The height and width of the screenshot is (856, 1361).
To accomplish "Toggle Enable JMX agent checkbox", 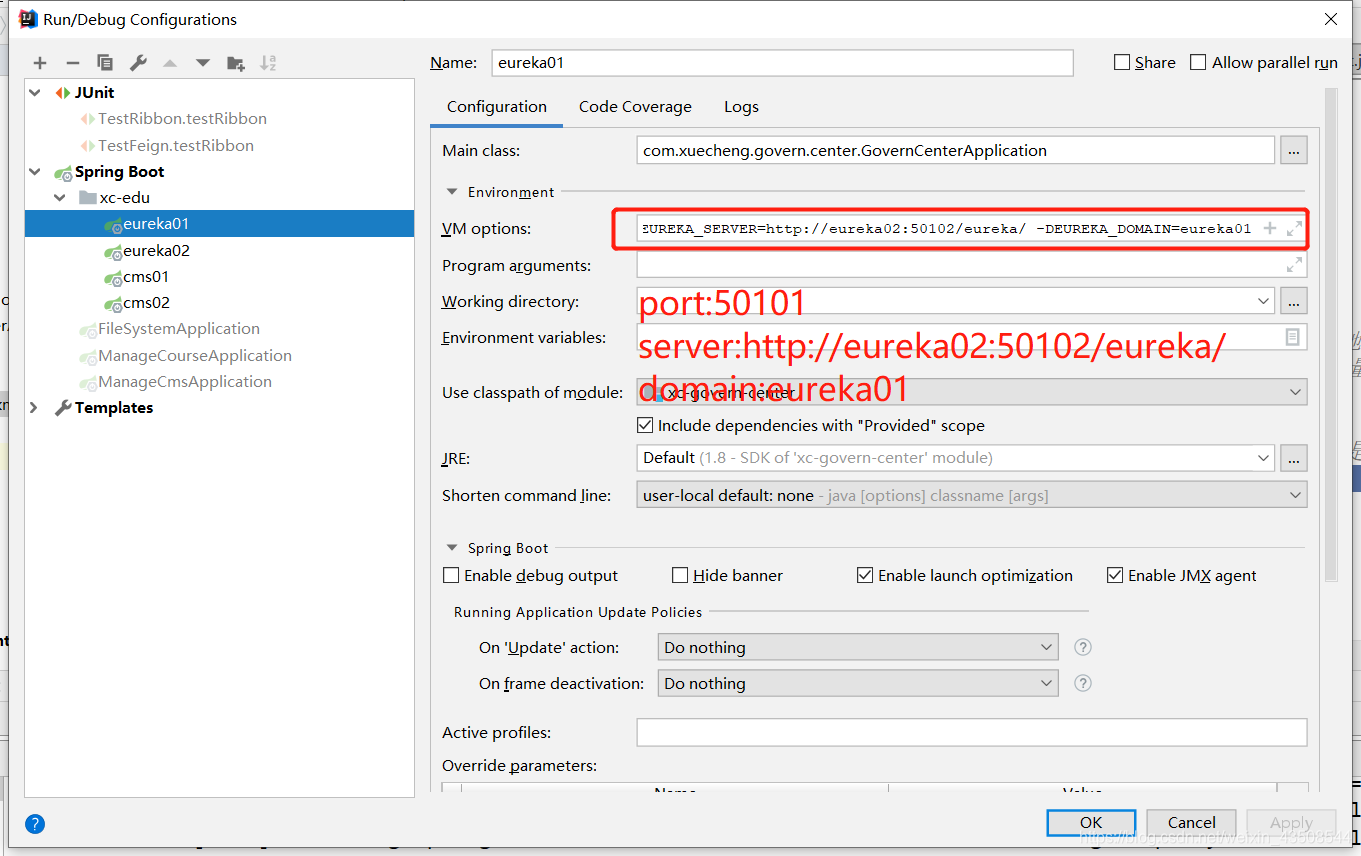I will click(1115, 575).
